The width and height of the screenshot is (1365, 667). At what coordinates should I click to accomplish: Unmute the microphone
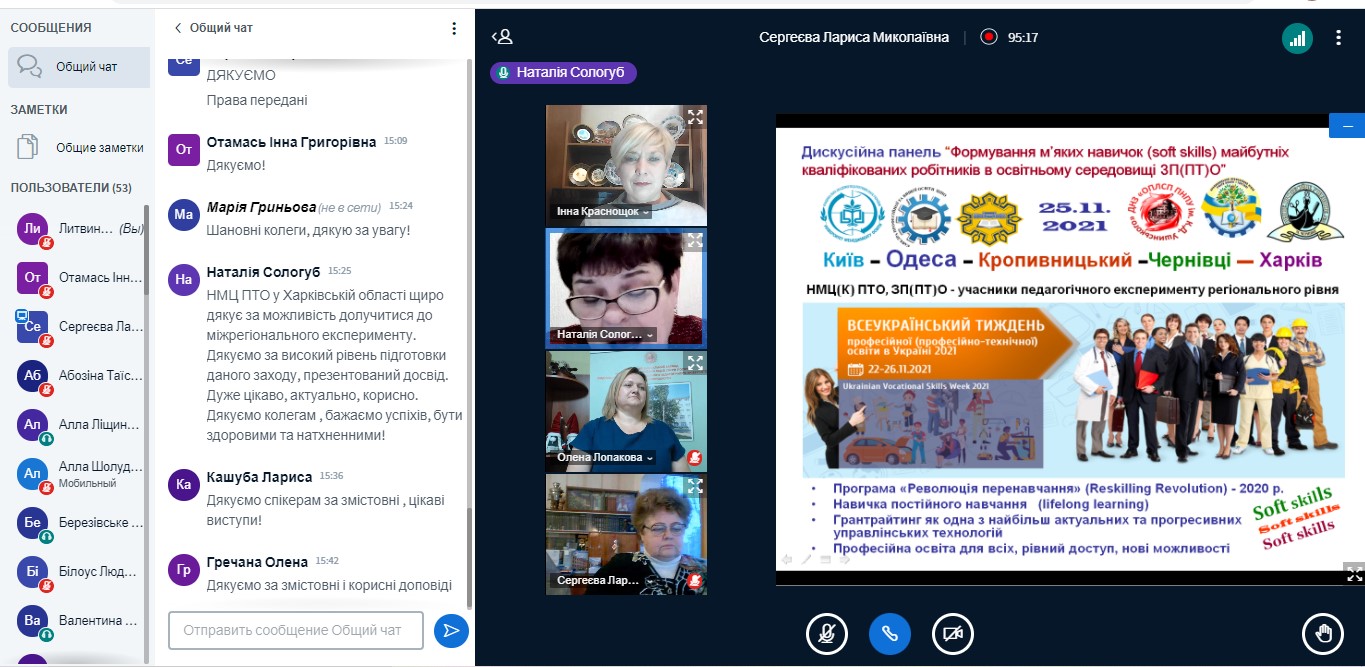pos(827,632)
